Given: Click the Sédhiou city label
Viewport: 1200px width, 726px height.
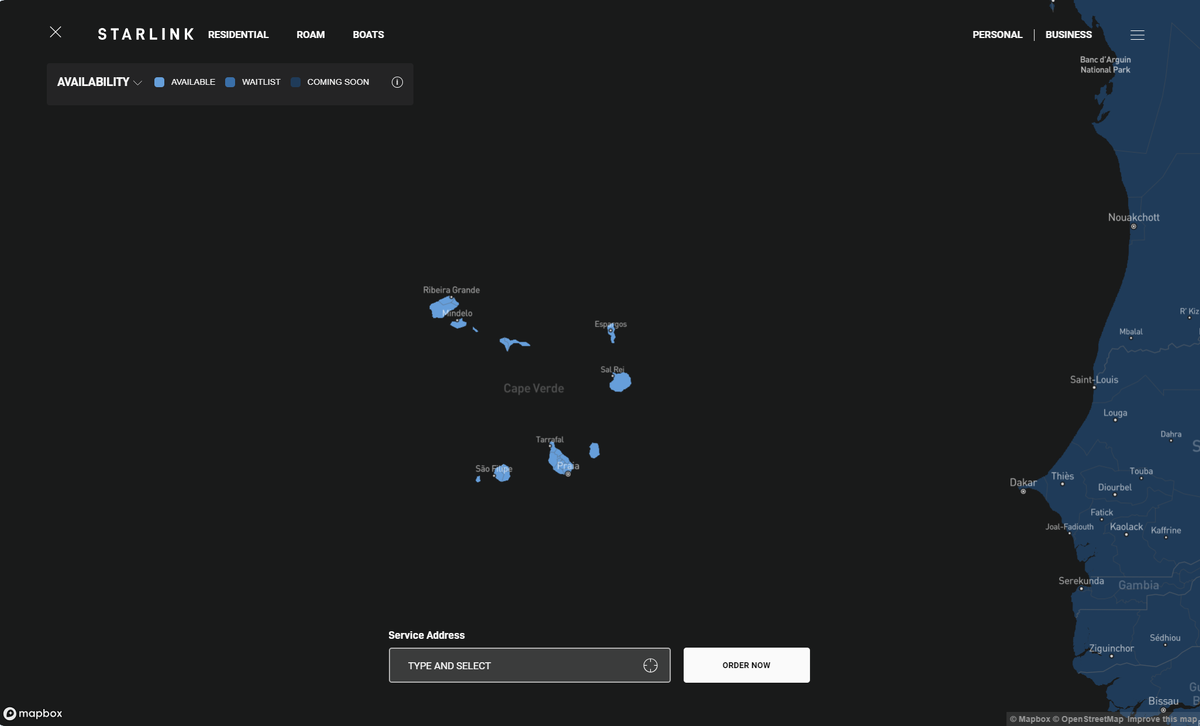Looking at the screenshot, I should (1165, 637).
